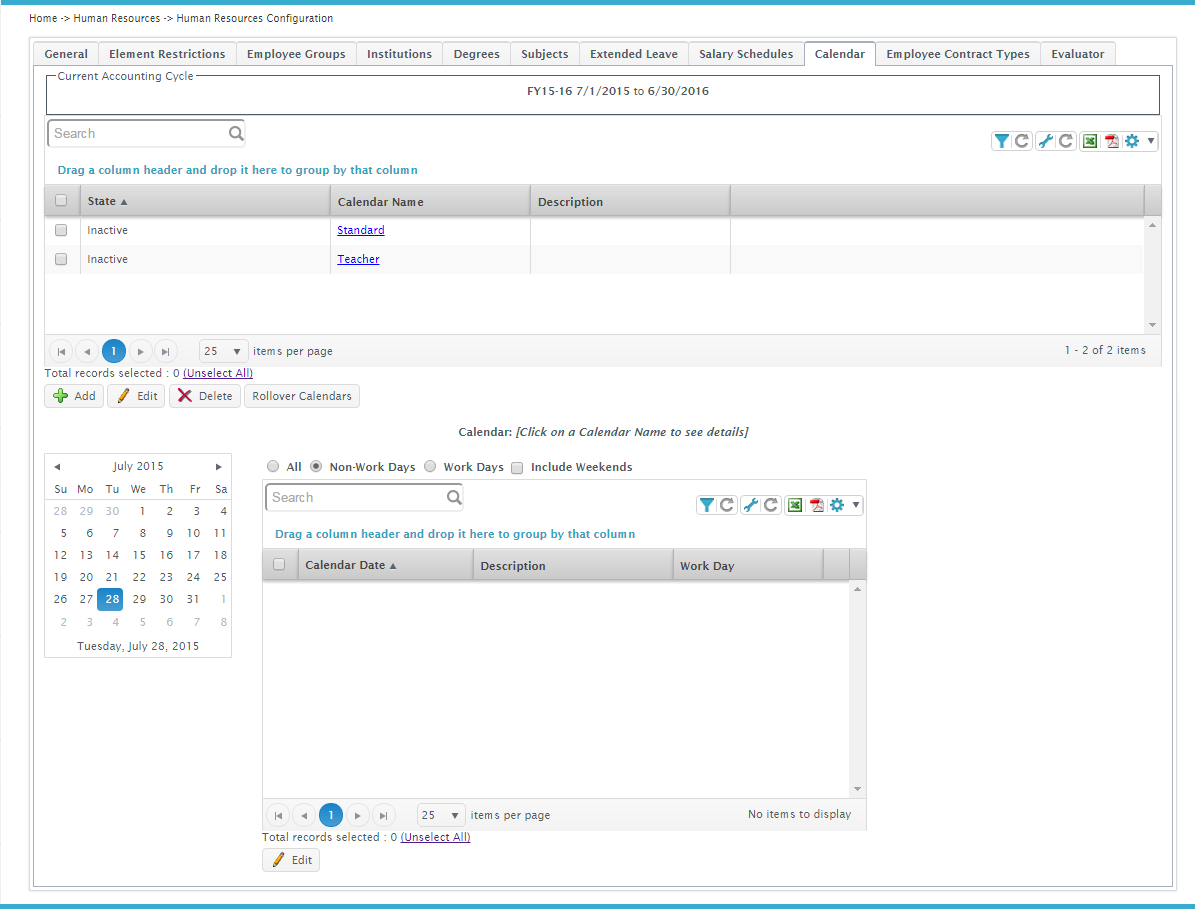1195x909 pixels.
Task: Switch to the Salary Schedules tab
Action: (x=746, y=54)
